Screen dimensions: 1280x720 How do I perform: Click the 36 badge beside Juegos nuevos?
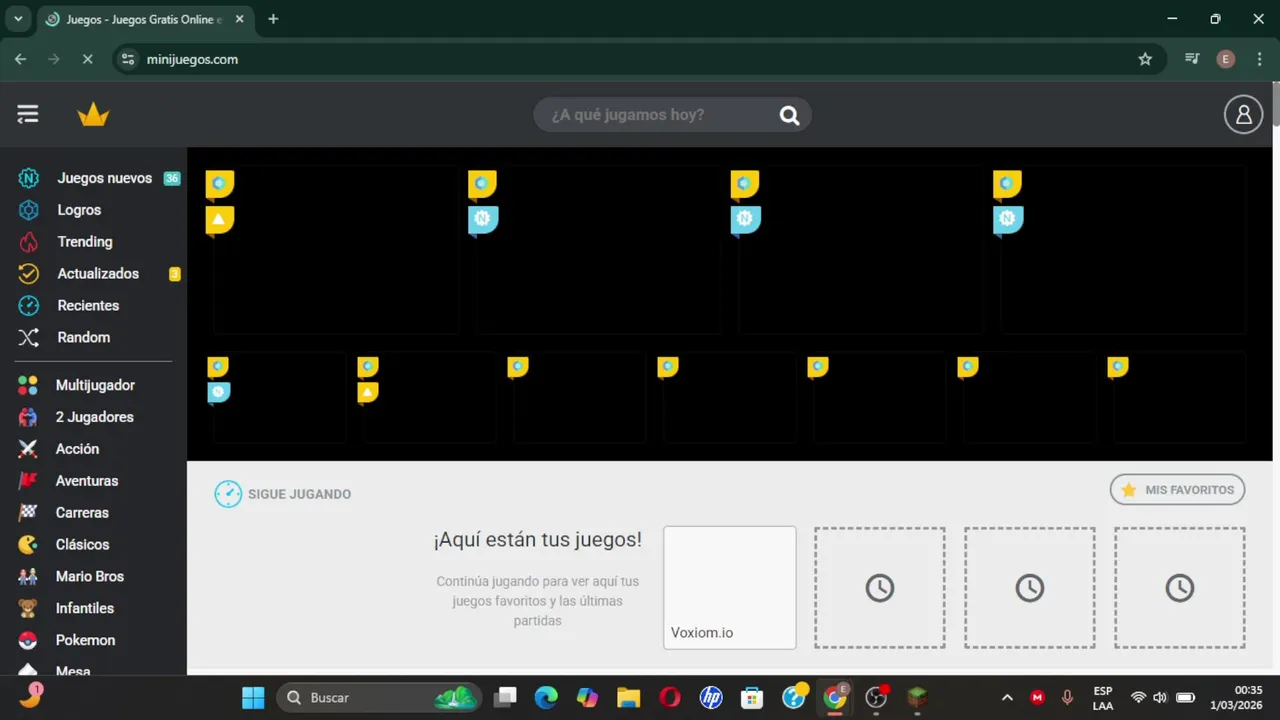(172, 178)
